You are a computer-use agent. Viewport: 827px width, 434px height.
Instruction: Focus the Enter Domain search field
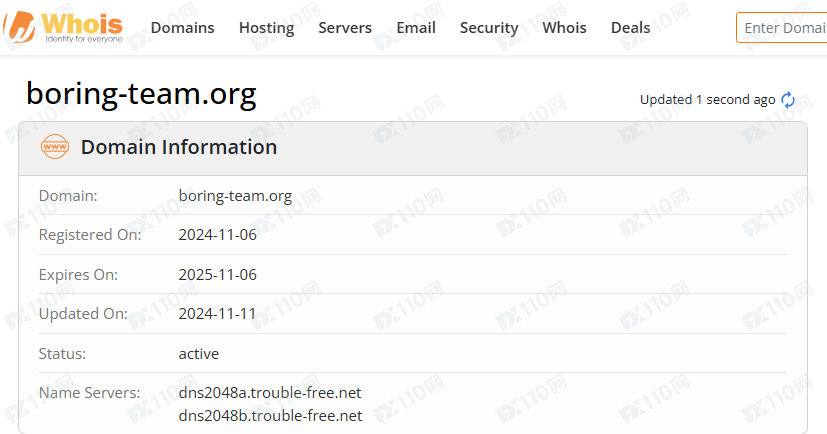[x=783, y=28]
